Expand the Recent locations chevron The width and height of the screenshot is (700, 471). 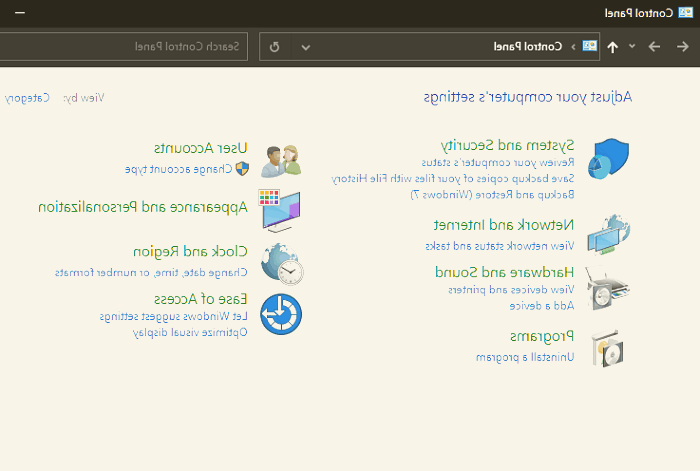(x=632, y=46)
